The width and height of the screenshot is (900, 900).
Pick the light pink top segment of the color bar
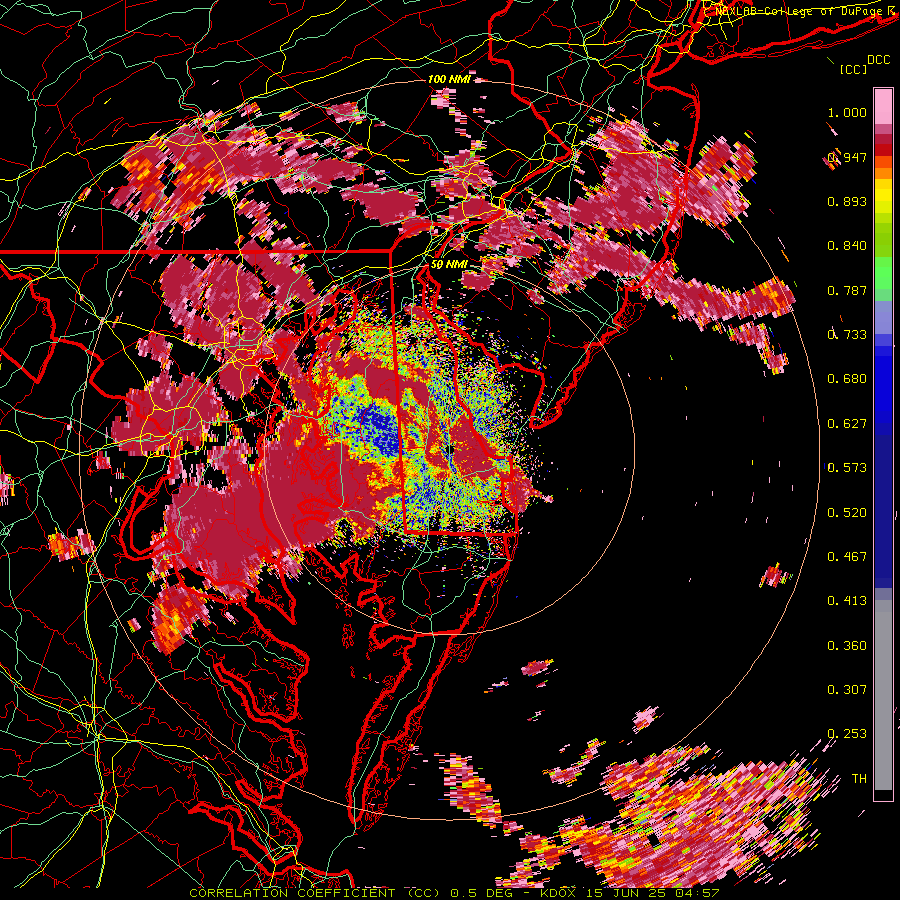tap(883, 107)
